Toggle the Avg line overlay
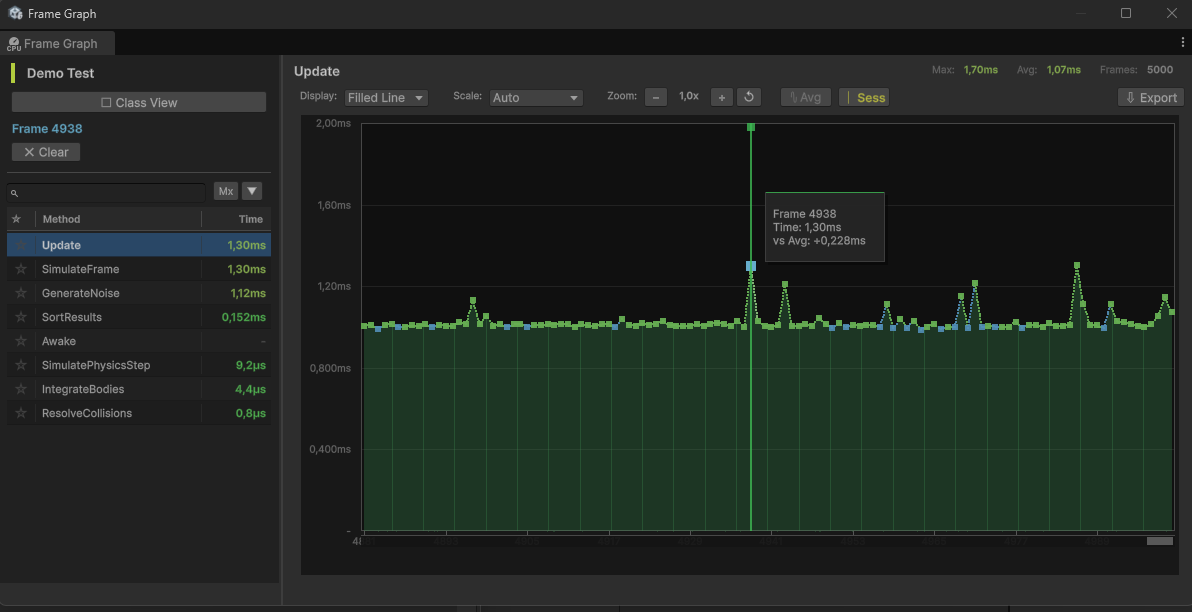Image resolution: width=1192 pixels, height=612 pixels. click(x=806, y=97)
